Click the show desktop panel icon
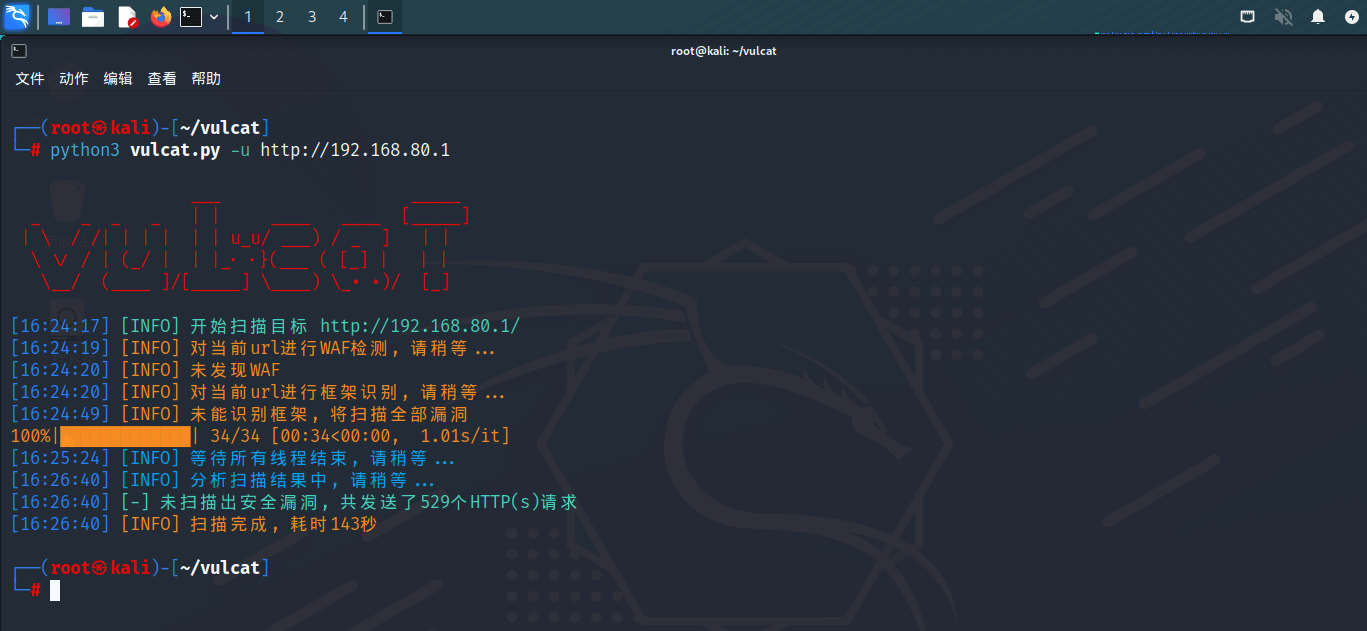Viewport: 1367px width, 631px height. pyautogui.click(x=59, y=16)
